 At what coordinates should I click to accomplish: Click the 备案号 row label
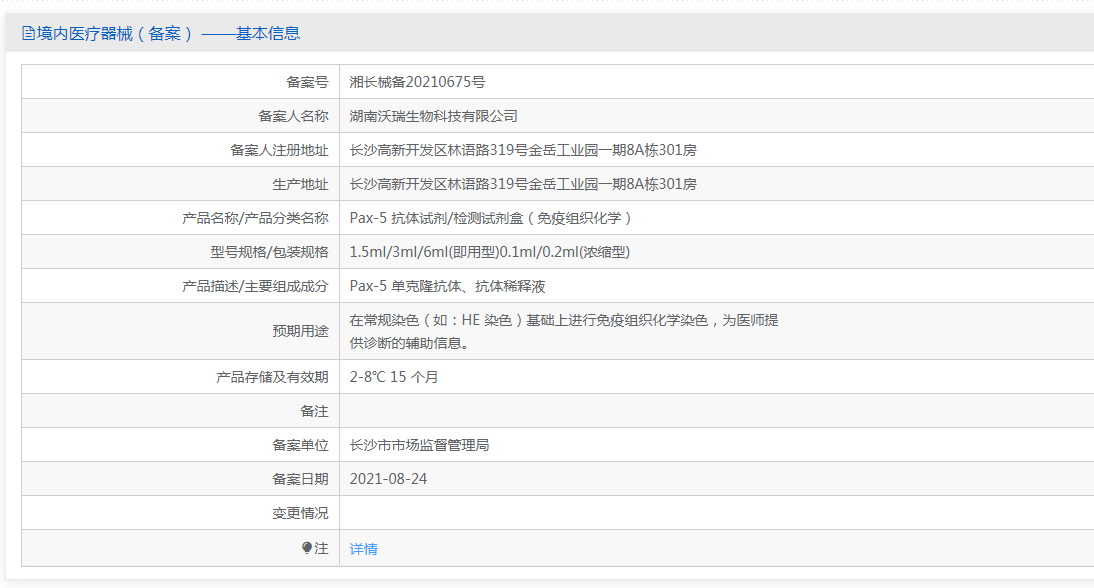click(307, 82)
